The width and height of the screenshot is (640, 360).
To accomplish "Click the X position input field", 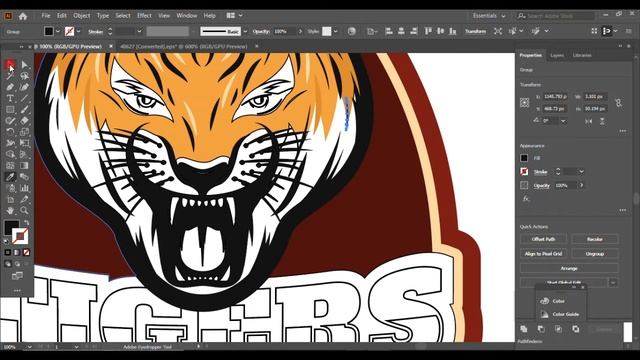I will pos(556,97).
